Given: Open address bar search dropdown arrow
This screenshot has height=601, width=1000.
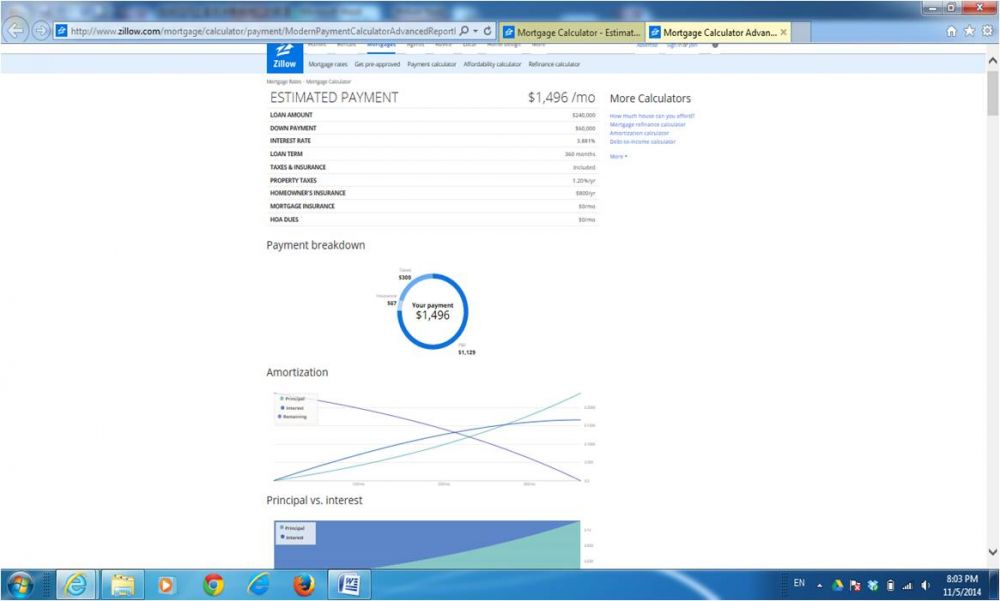Looking at the screenshot, I should point(475,31).
